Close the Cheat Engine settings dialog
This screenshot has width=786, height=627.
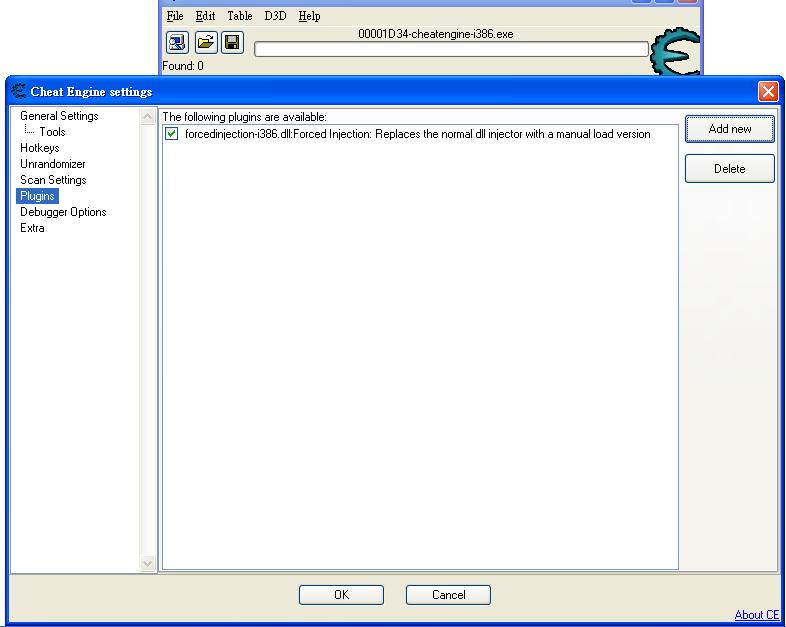pyautogui.click(x=768, y=92)
